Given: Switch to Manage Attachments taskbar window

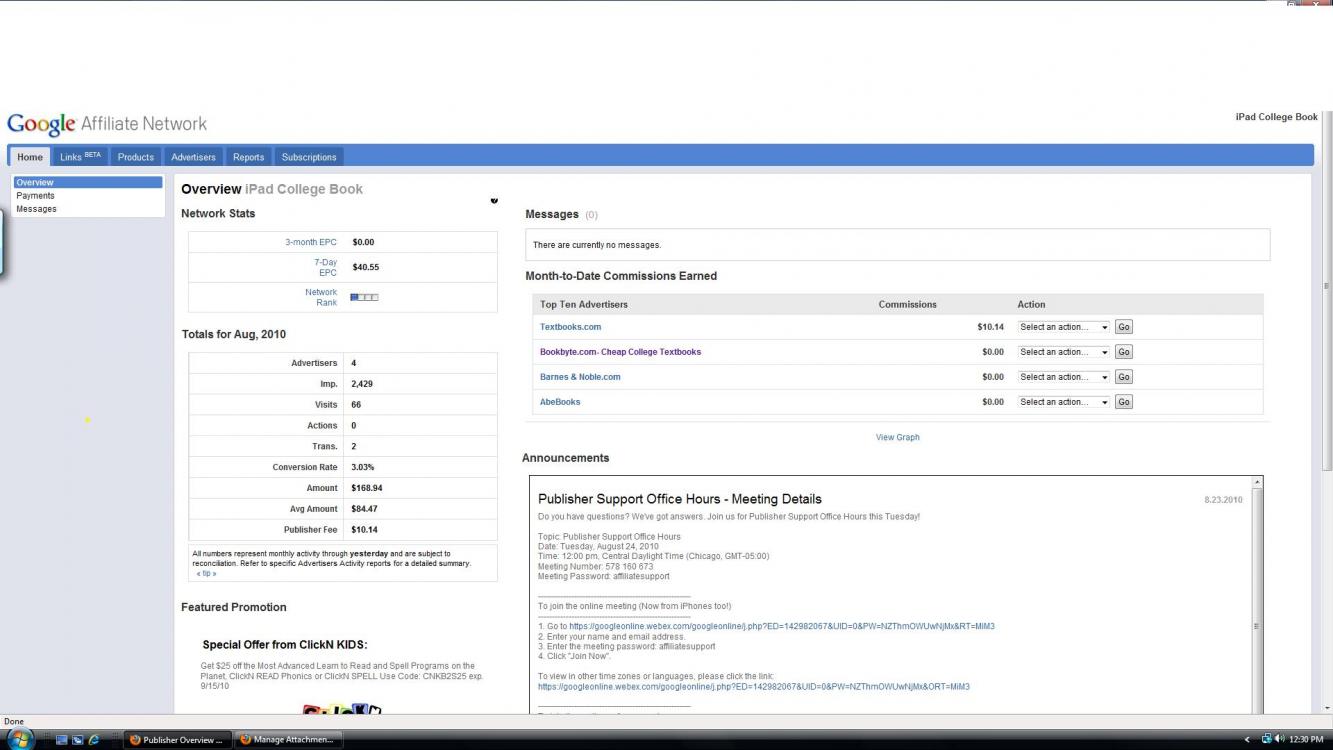Looking at the screenshot, I should click(x=286, y=740).
